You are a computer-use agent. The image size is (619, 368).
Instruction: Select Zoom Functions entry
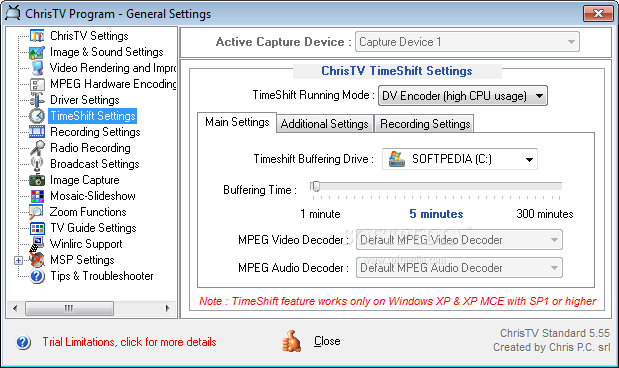click(x=88, y=212)
